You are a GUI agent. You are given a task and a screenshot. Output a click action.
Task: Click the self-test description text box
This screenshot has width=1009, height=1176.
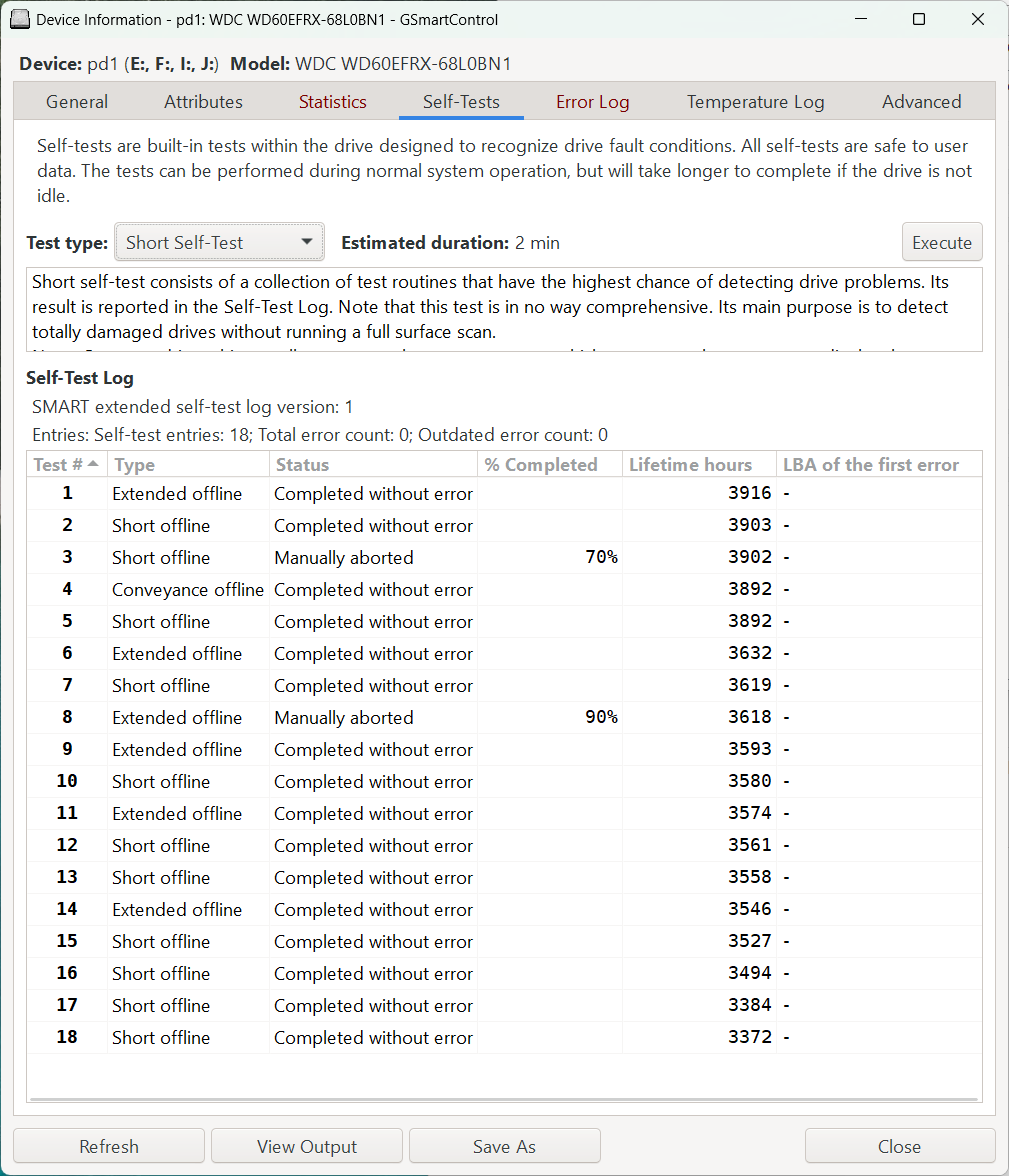(x=504, y=309)
